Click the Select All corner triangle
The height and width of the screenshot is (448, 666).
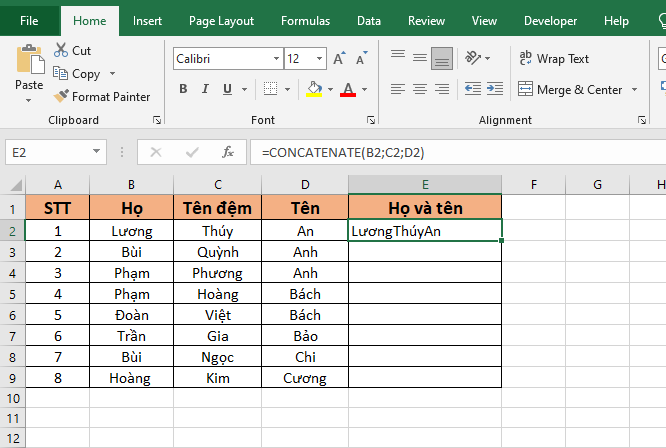(x=16, y=185)
